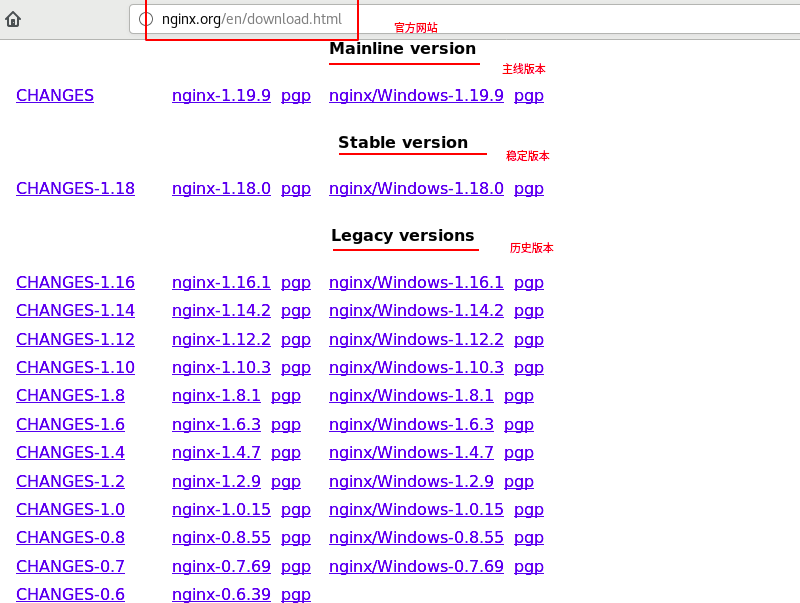
Task: Download nginx/Windows-1.12.2
Action: click(x=416, y=339)
